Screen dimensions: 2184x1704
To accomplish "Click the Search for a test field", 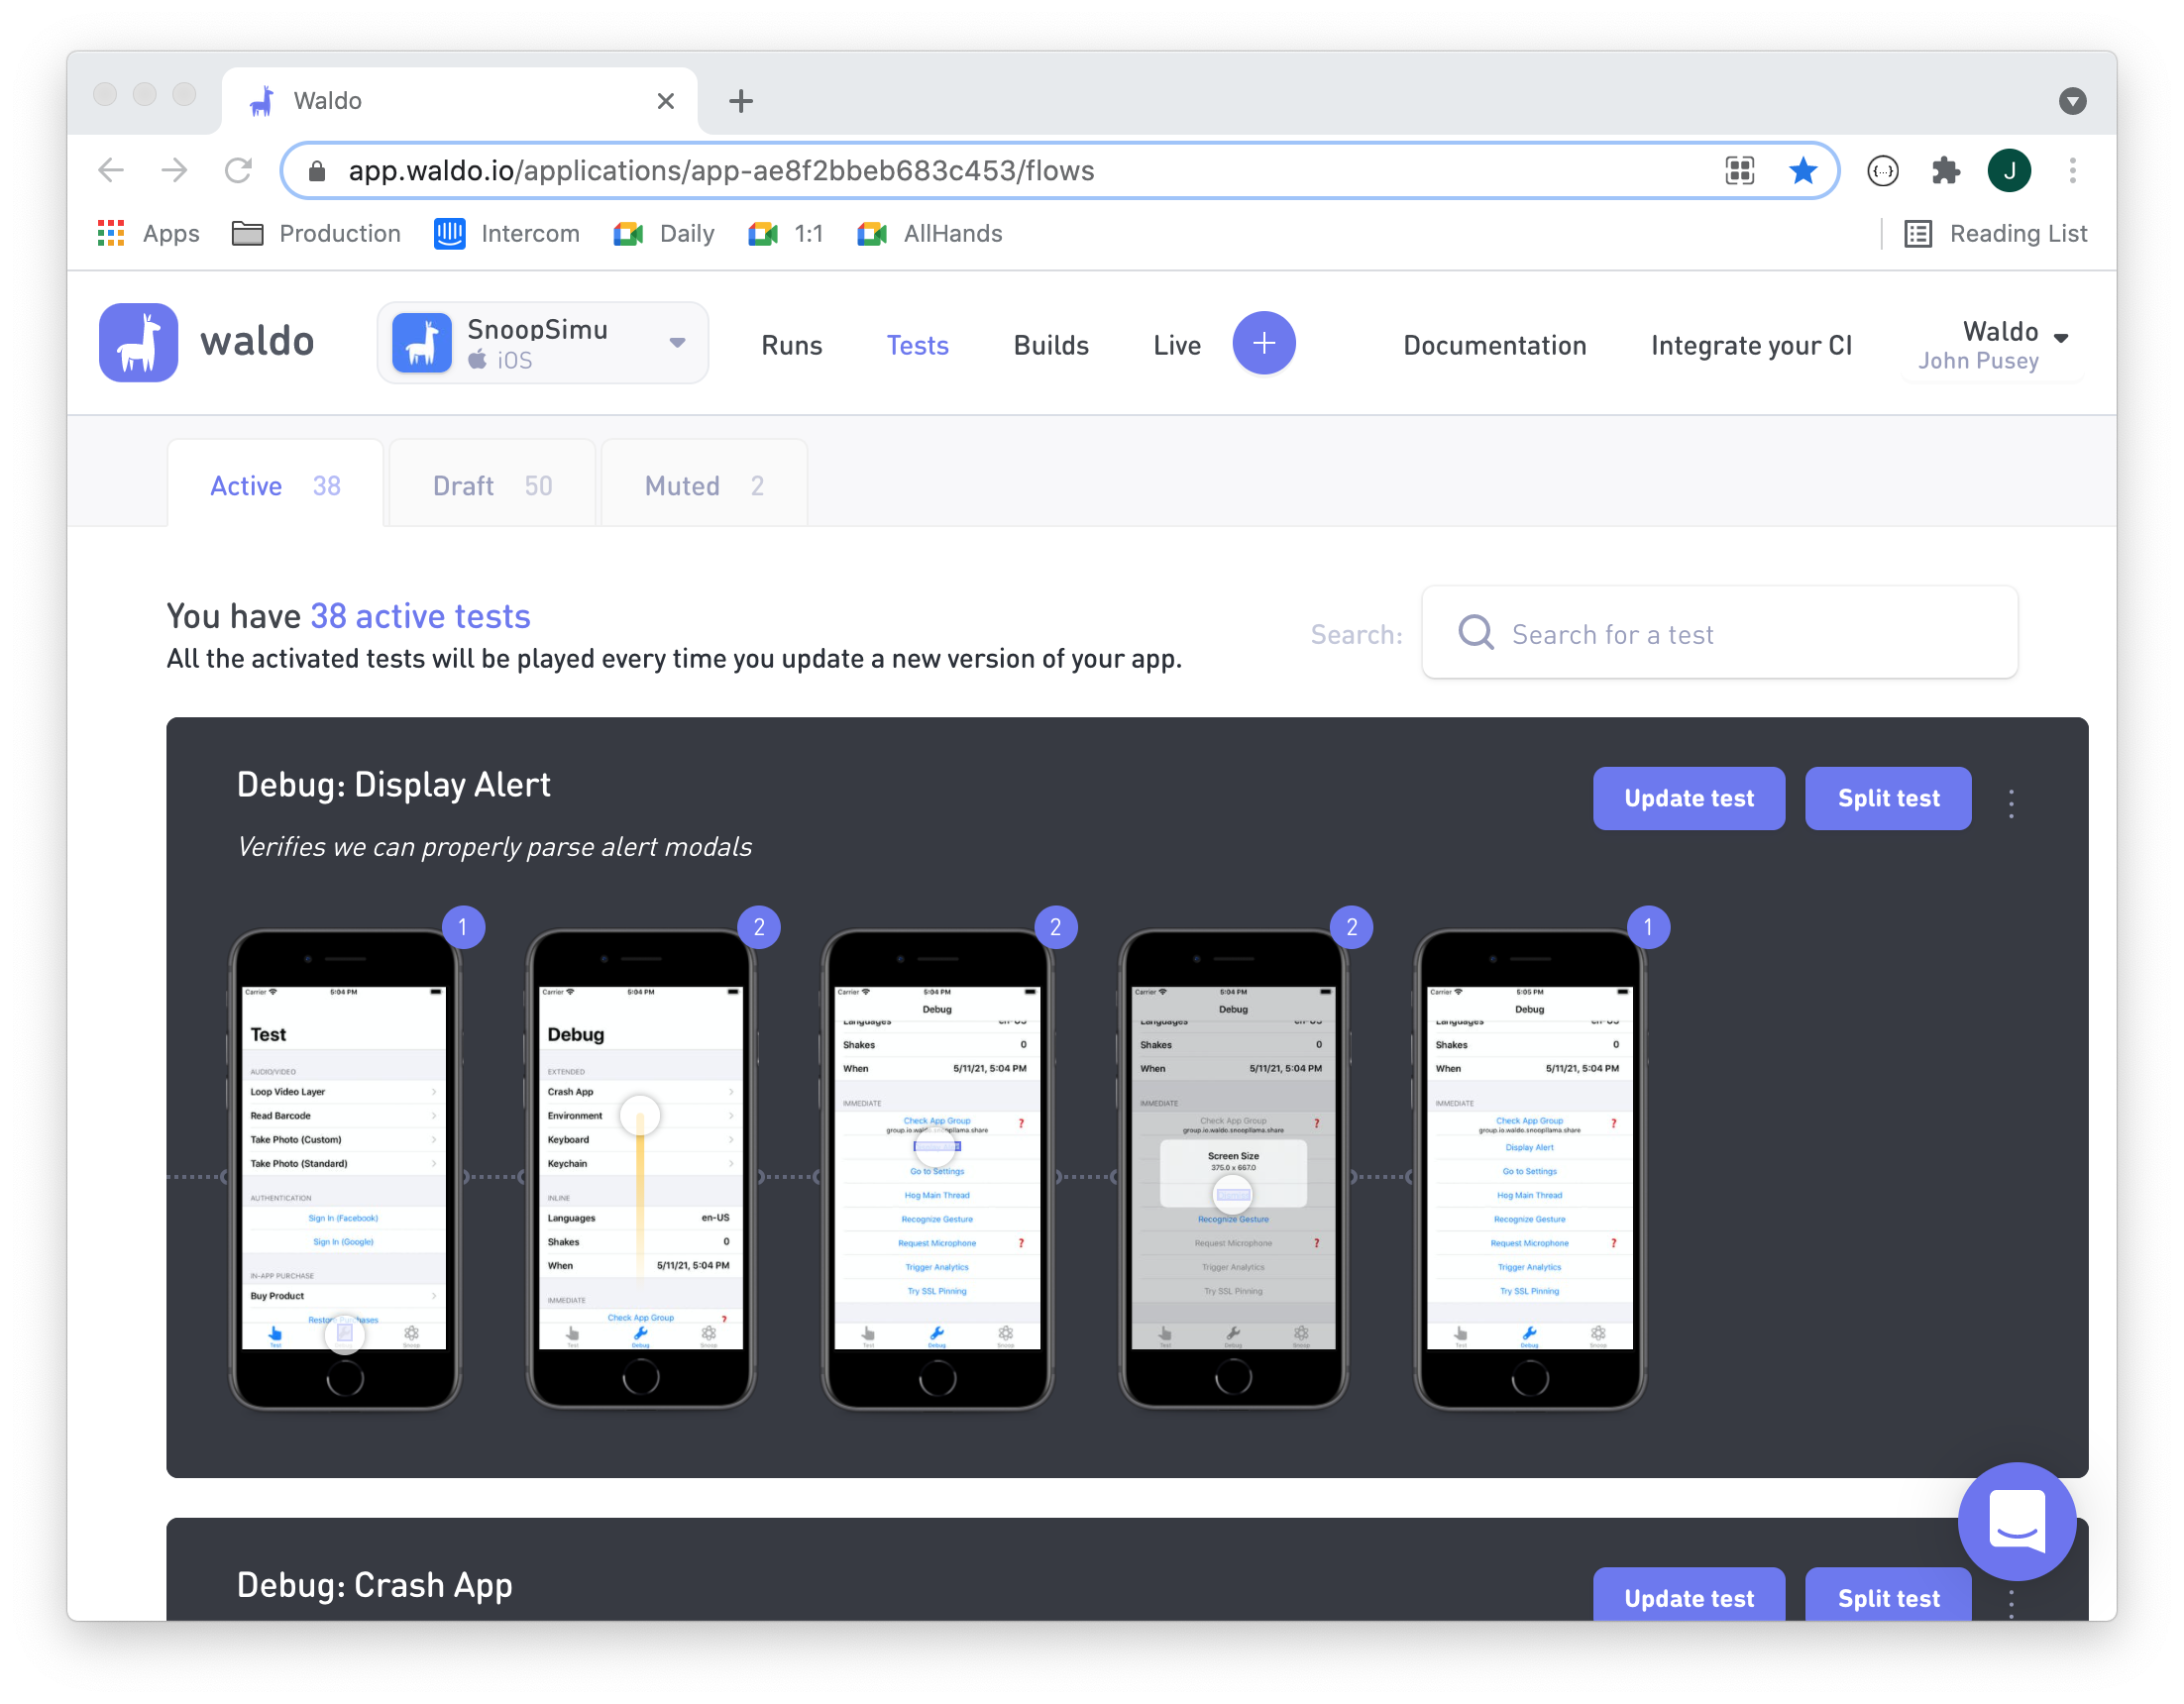I will [1719, 633].
